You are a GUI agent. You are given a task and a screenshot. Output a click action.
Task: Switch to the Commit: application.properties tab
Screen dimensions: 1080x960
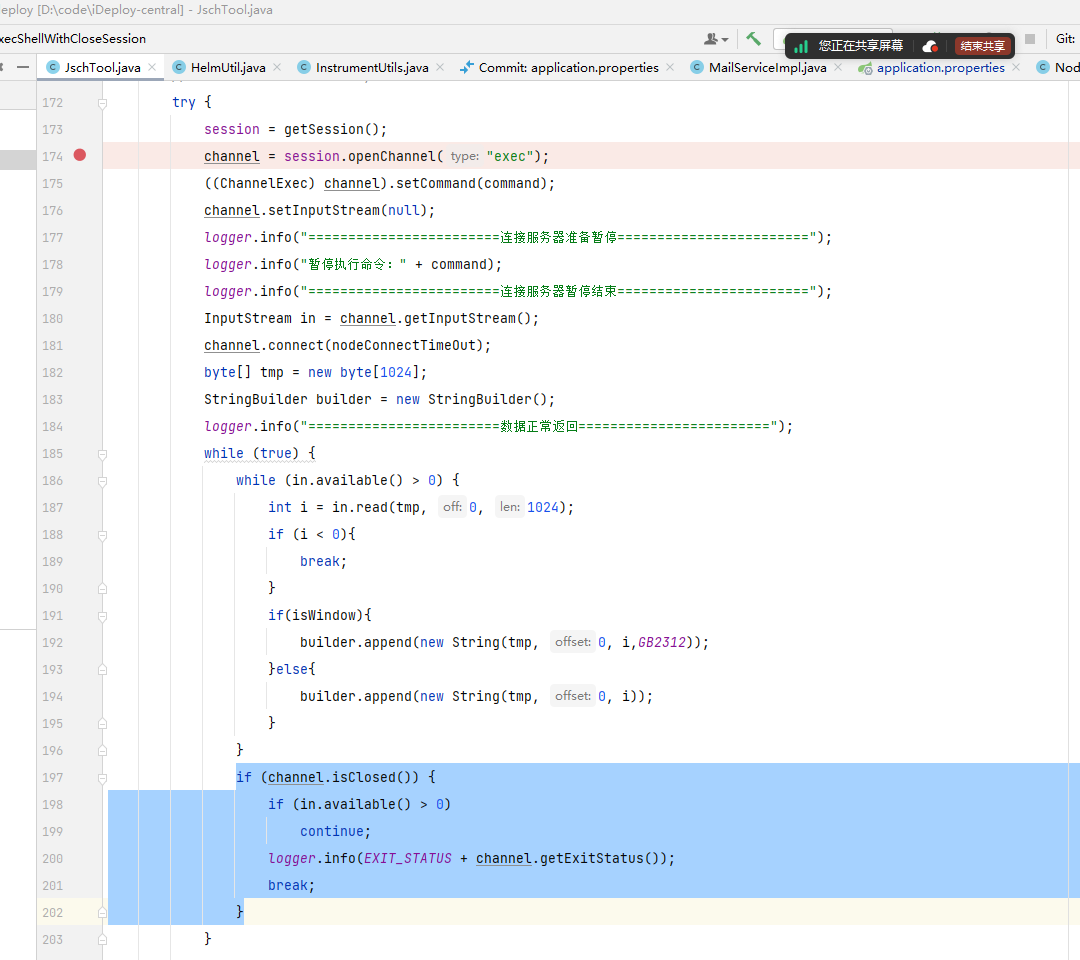click(568, 67)
